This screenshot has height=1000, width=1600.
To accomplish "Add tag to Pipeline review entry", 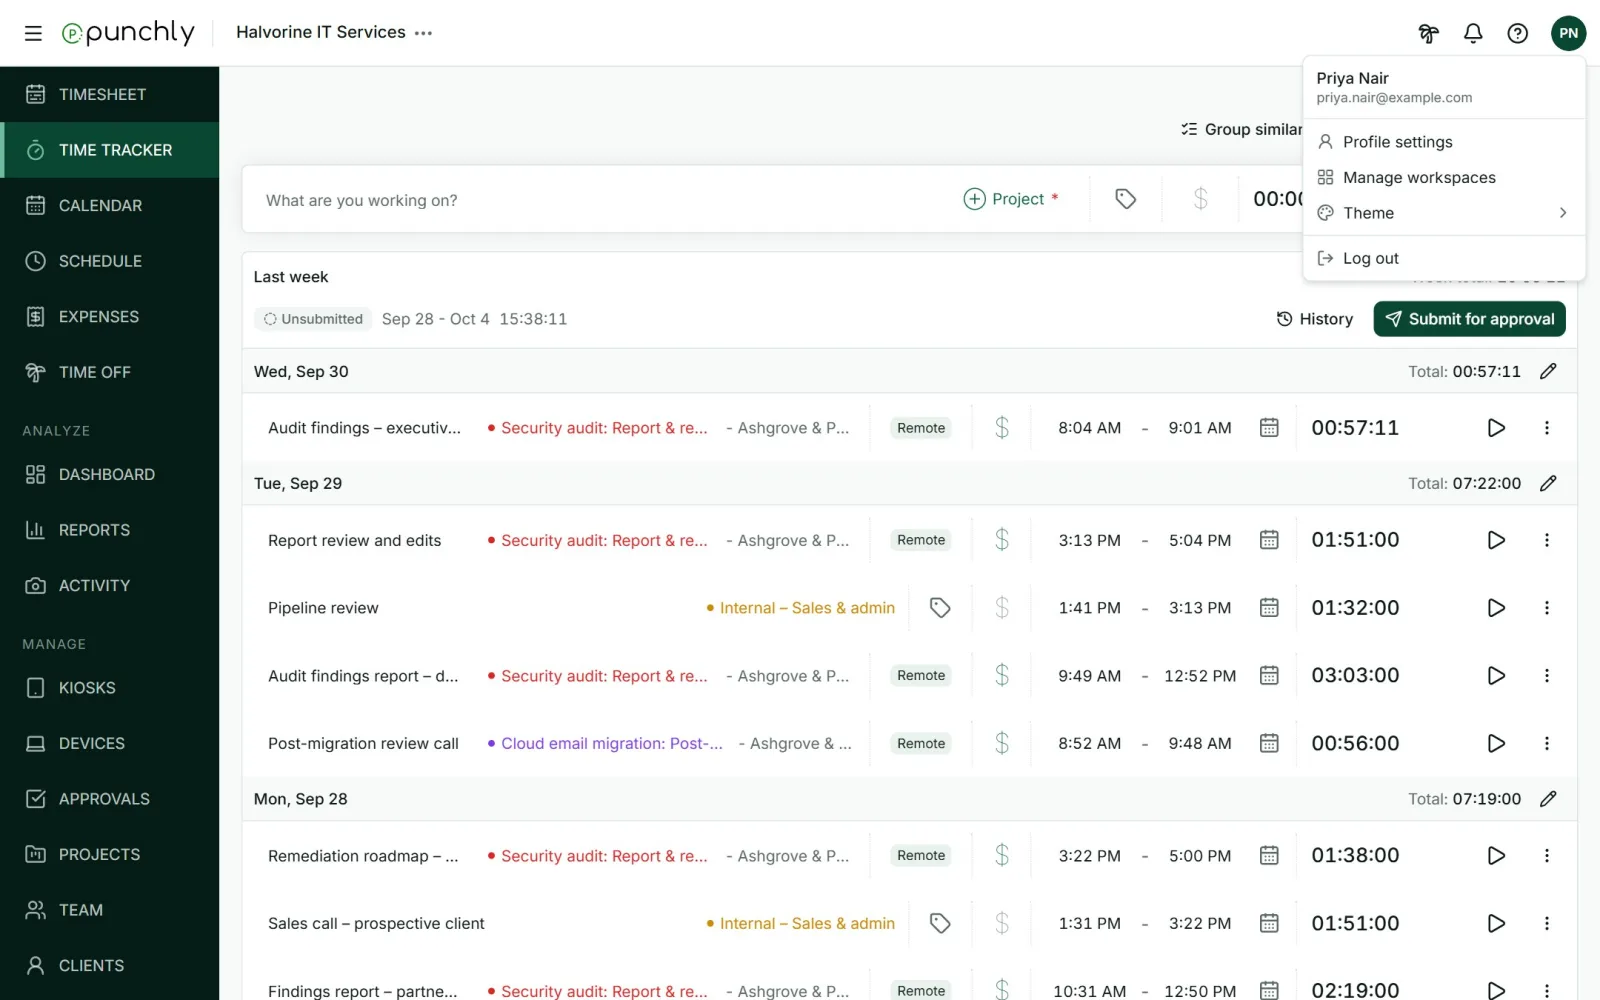I will [940, 608].
